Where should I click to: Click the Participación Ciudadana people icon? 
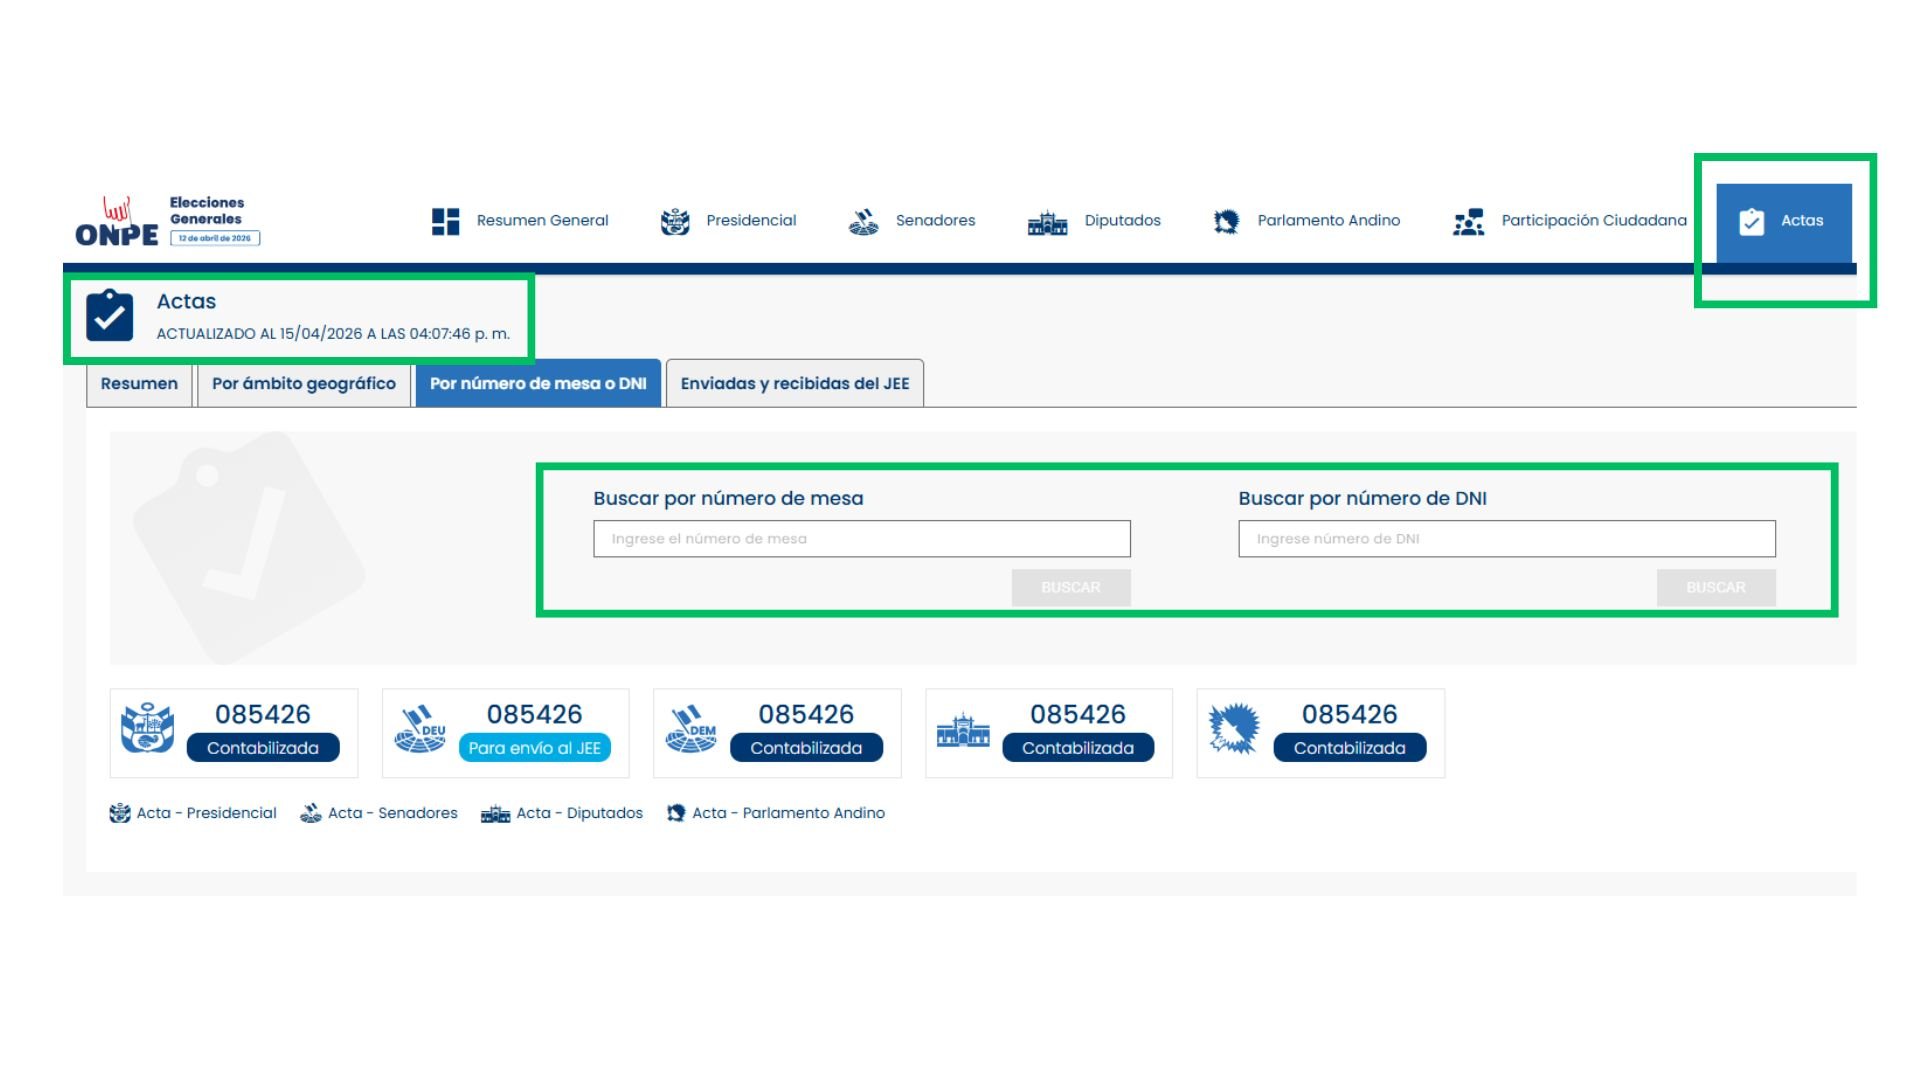(x=1468, y=222)
